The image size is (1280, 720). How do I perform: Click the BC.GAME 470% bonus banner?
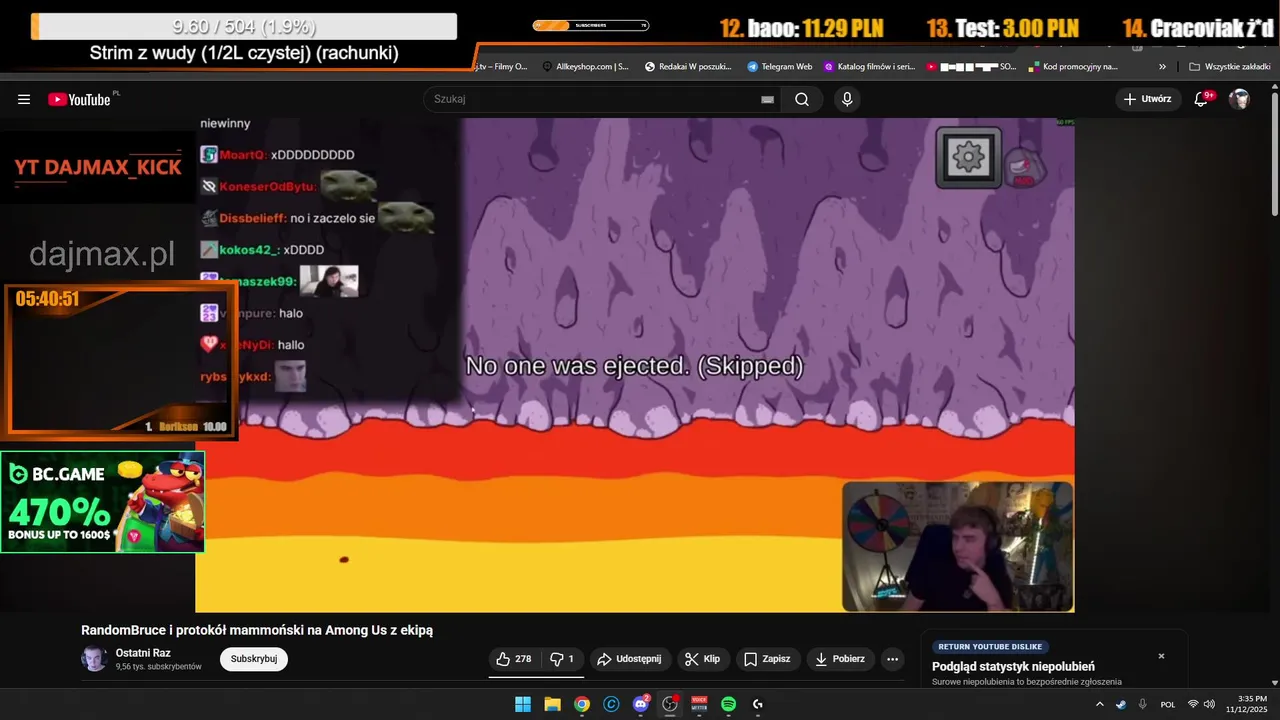pyautogui.click(x=102, y=502)
